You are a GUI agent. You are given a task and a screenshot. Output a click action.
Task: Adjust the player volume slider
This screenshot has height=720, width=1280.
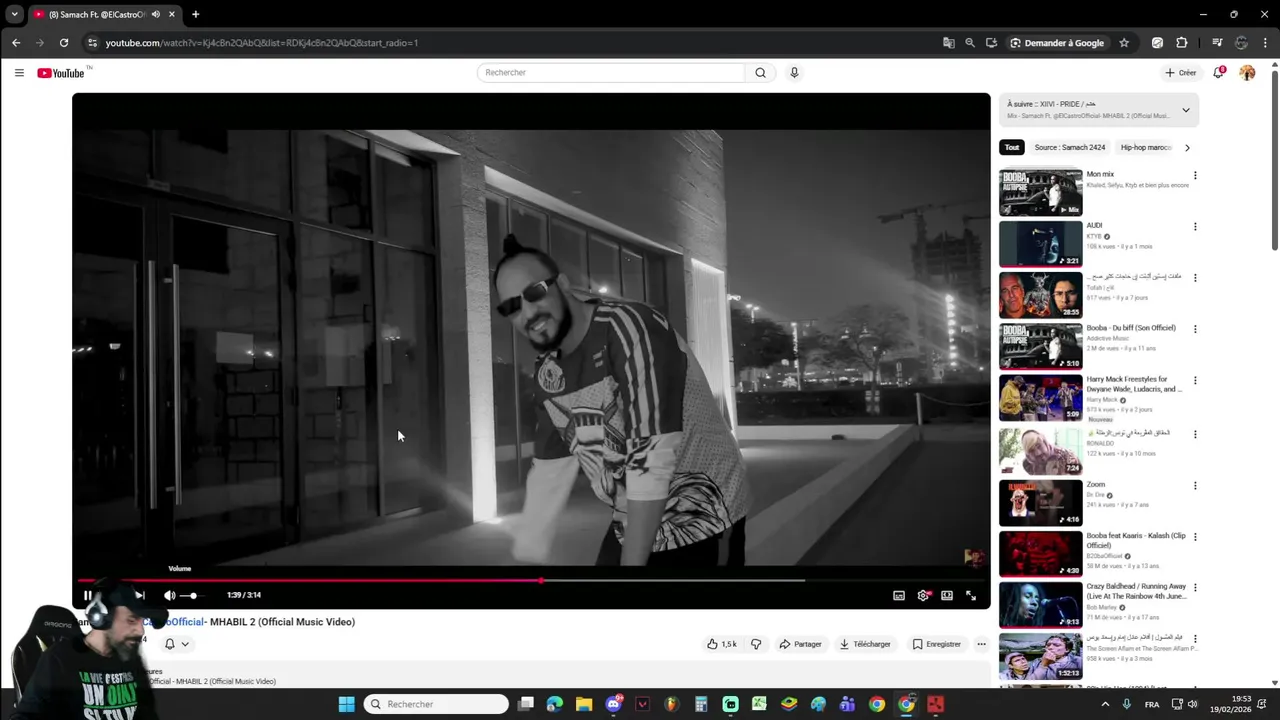(x=191, y=595)
